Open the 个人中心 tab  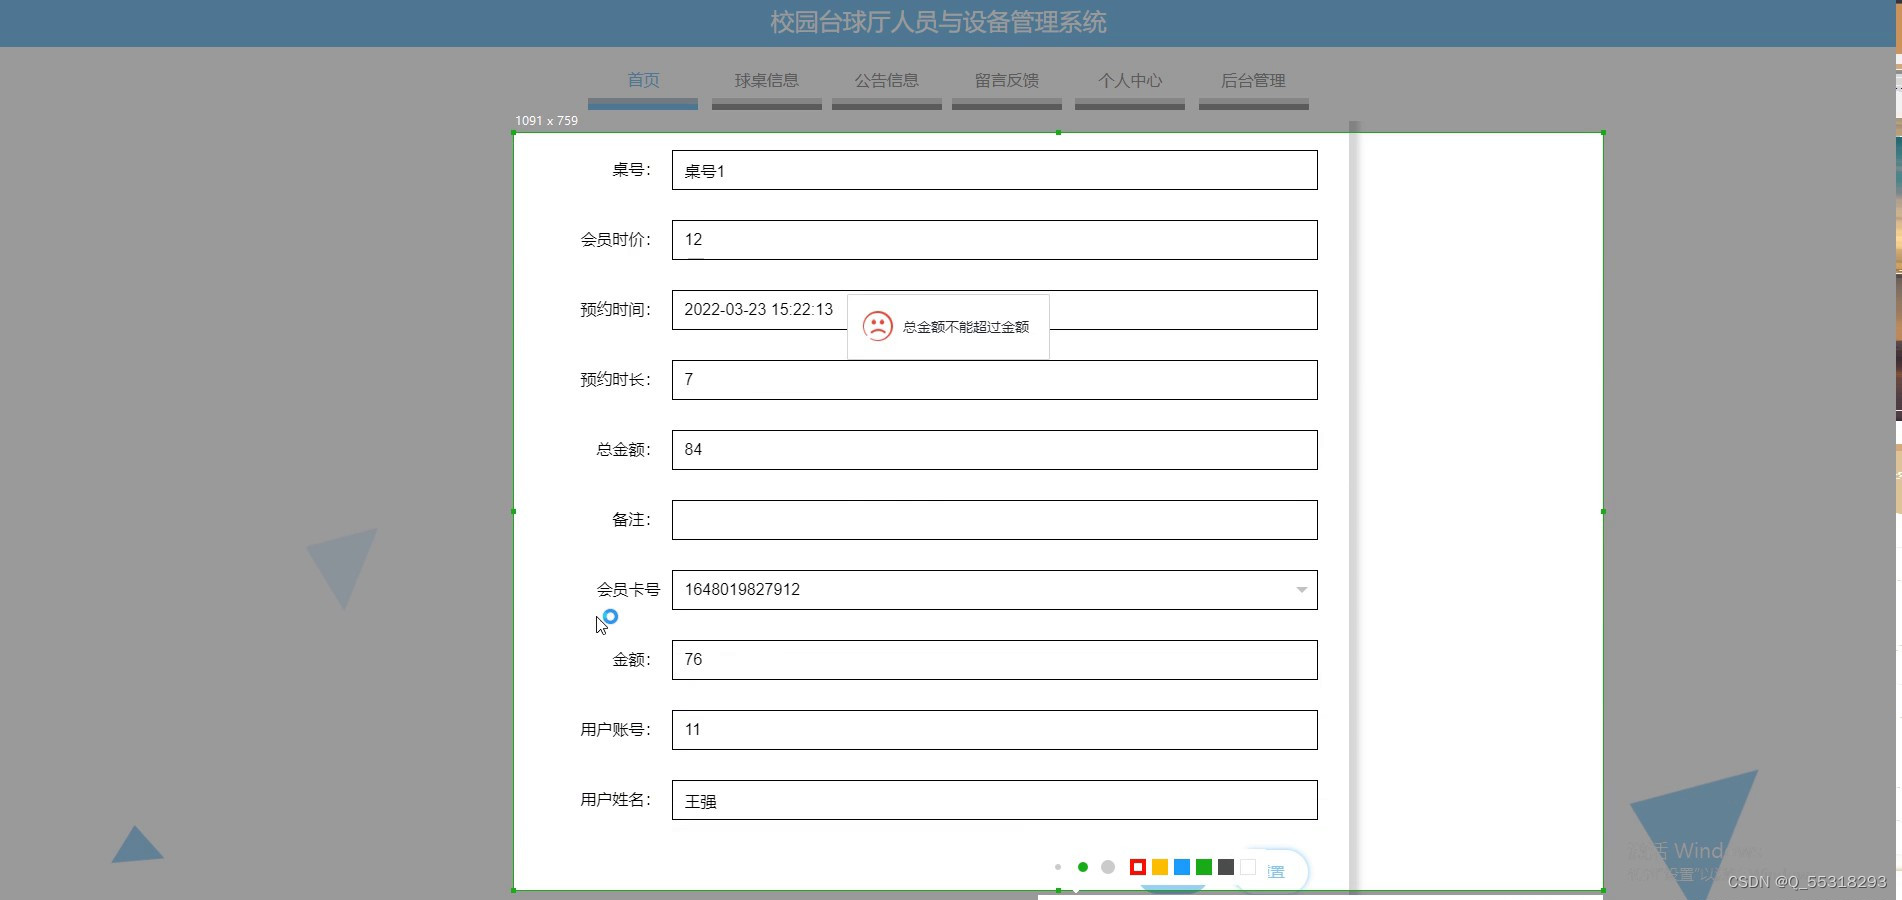click(1129, 81)
